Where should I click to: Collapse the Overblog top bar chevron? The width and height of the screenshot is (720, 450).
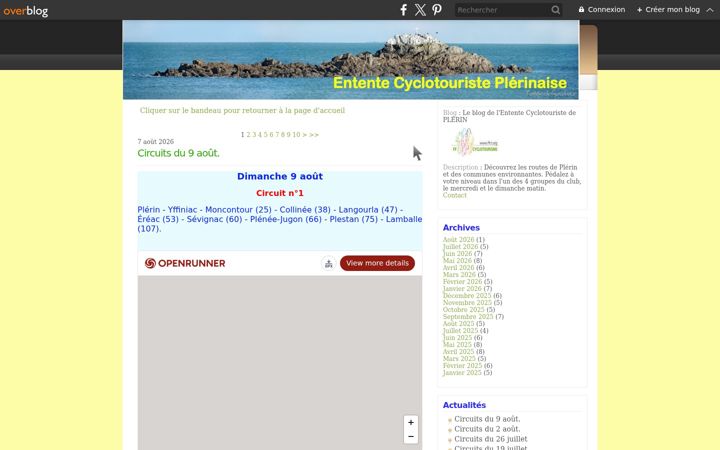pos(710,10)
